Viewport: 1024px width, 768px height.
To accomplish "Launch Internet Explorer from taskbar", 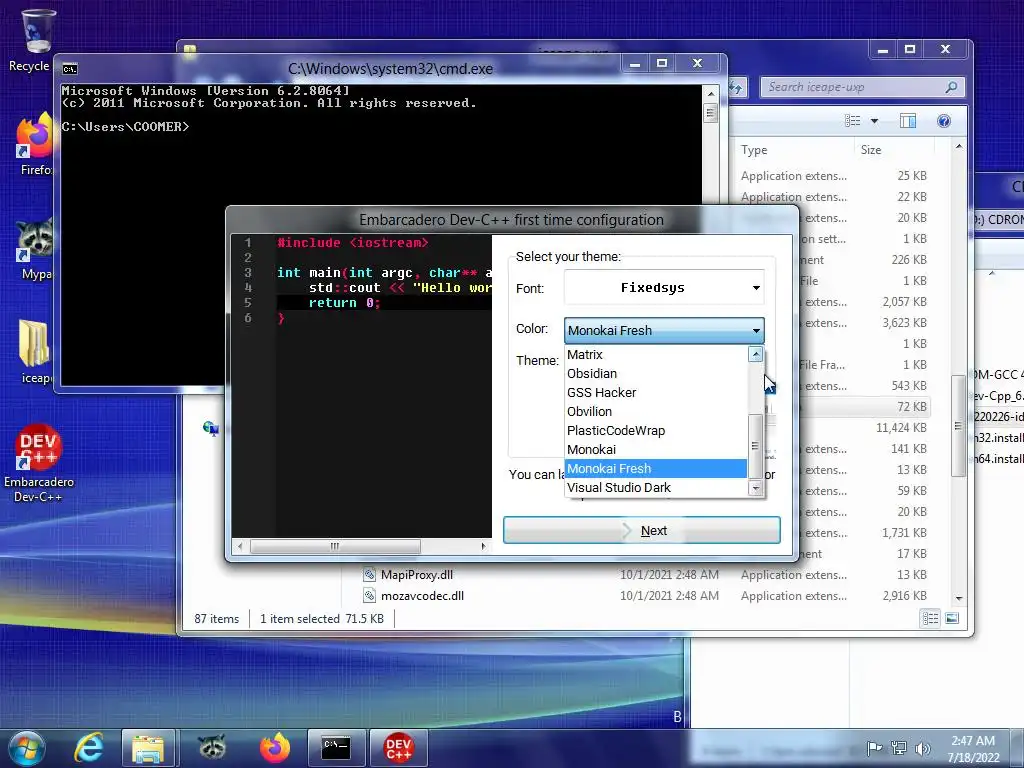I will (x=89, y=748).
